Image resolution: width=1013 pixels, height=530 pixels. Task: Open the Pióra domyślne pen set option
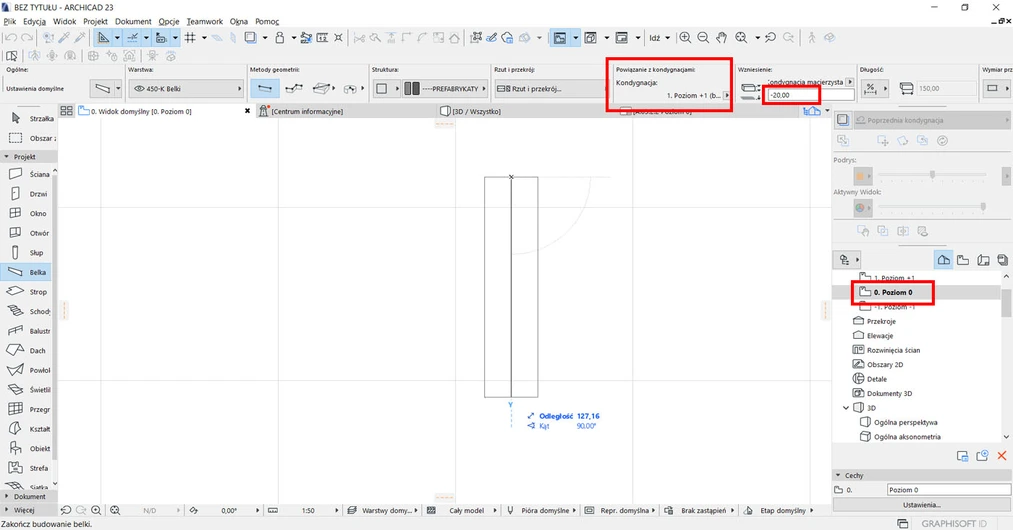(541, 510)
